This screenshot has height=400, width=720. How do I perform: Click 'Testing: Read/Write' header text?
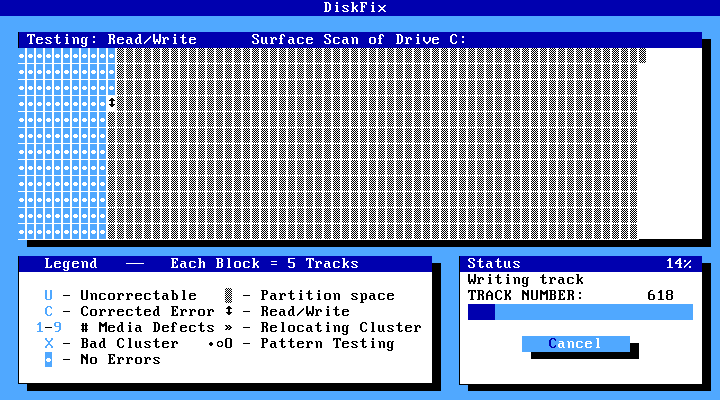tap(112, 39)
